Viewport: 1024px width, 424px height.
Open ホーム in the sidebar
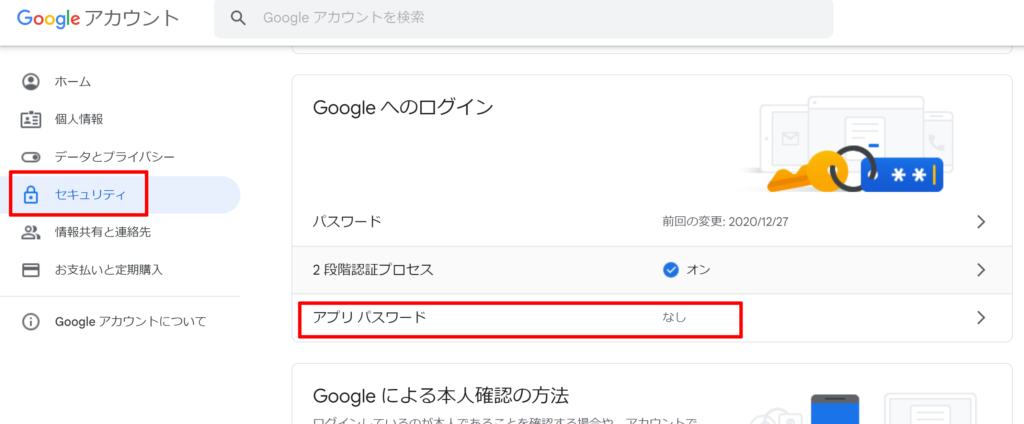[x=73, y=81]
